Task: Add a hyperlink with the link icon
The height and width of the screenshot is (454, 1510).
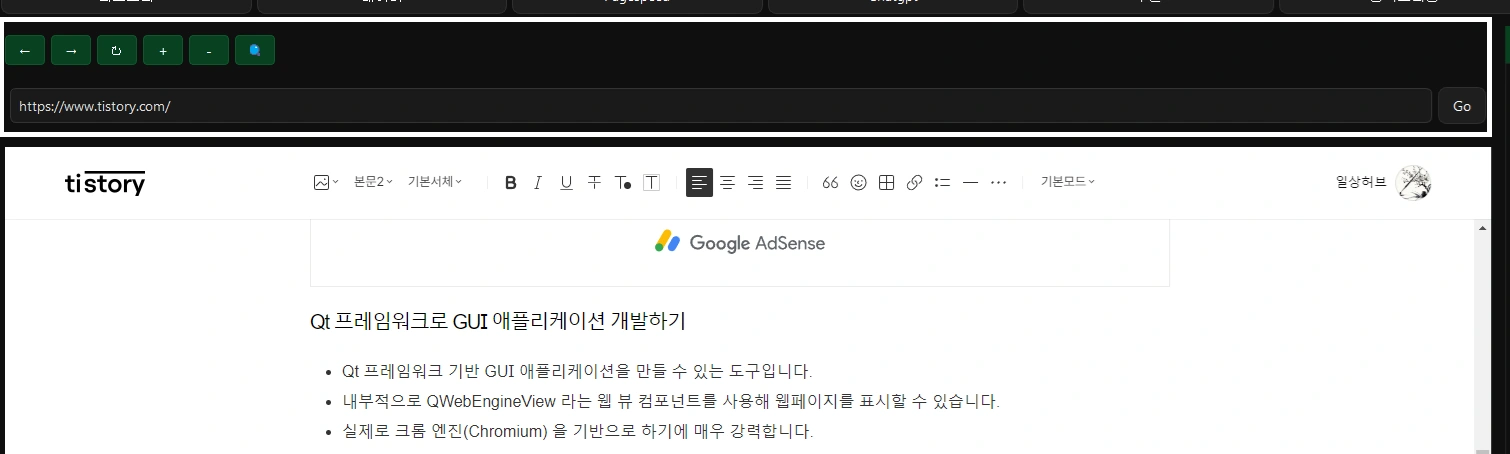Action: pos(914,183)
